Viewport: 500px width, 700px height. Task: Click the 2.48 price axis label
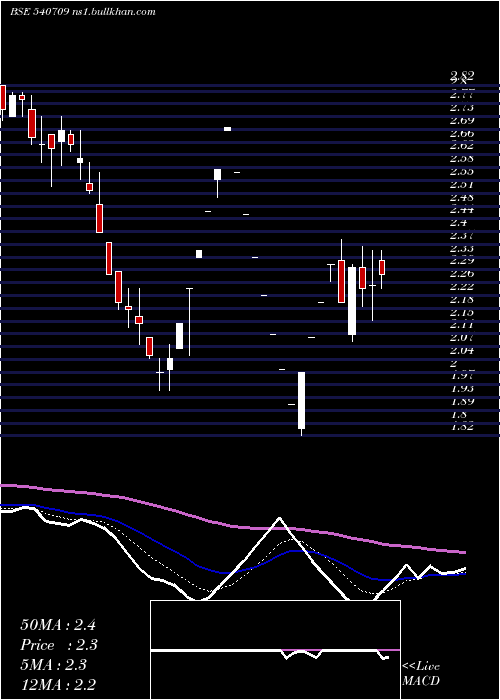pyautogui.click(x=462, y=197)
